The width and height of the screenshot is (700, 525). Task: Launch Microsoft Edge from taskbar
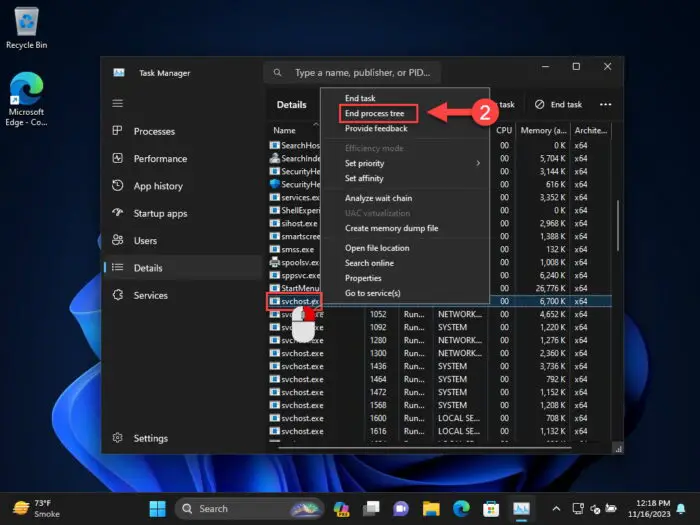(x=461, y=508)
